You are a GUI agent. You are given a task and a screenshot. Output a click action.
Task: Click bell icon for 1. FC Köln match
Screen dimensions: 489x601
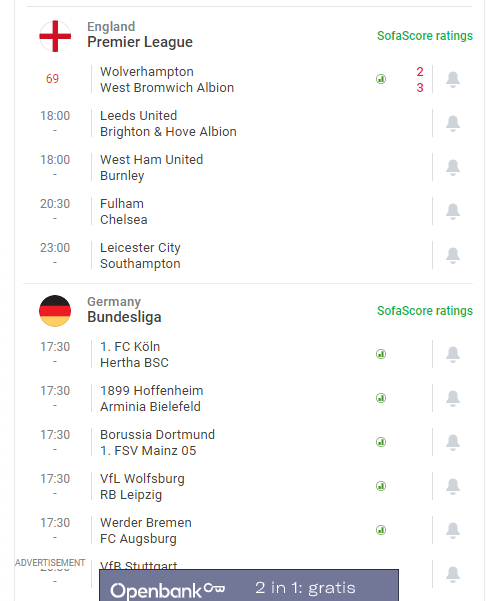pyautogui.click(x=453, y=355)
